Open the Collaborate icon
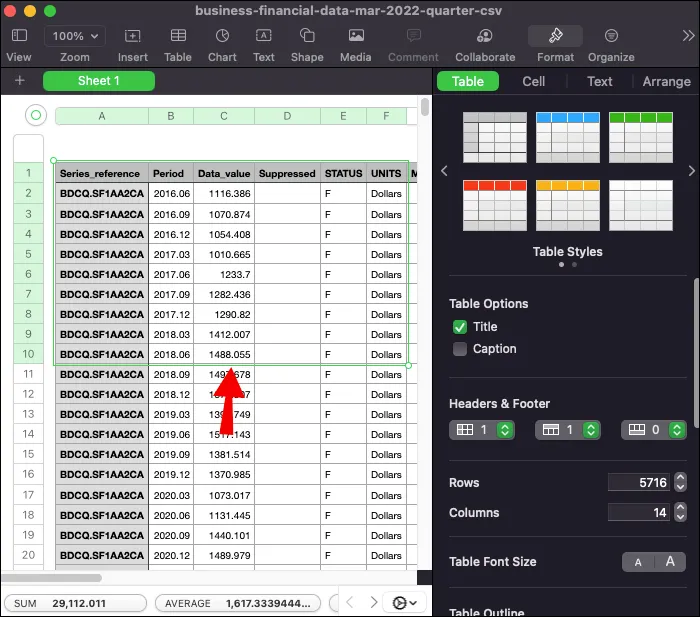Viewport: 700px width, 617px height. point(485,36)
